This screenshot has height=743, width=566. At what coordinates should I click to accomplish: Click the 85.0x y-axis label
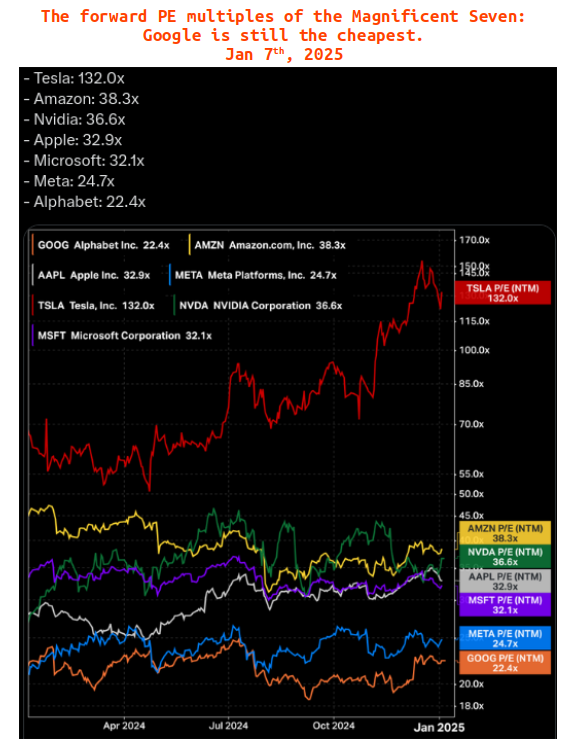[472, 384]
